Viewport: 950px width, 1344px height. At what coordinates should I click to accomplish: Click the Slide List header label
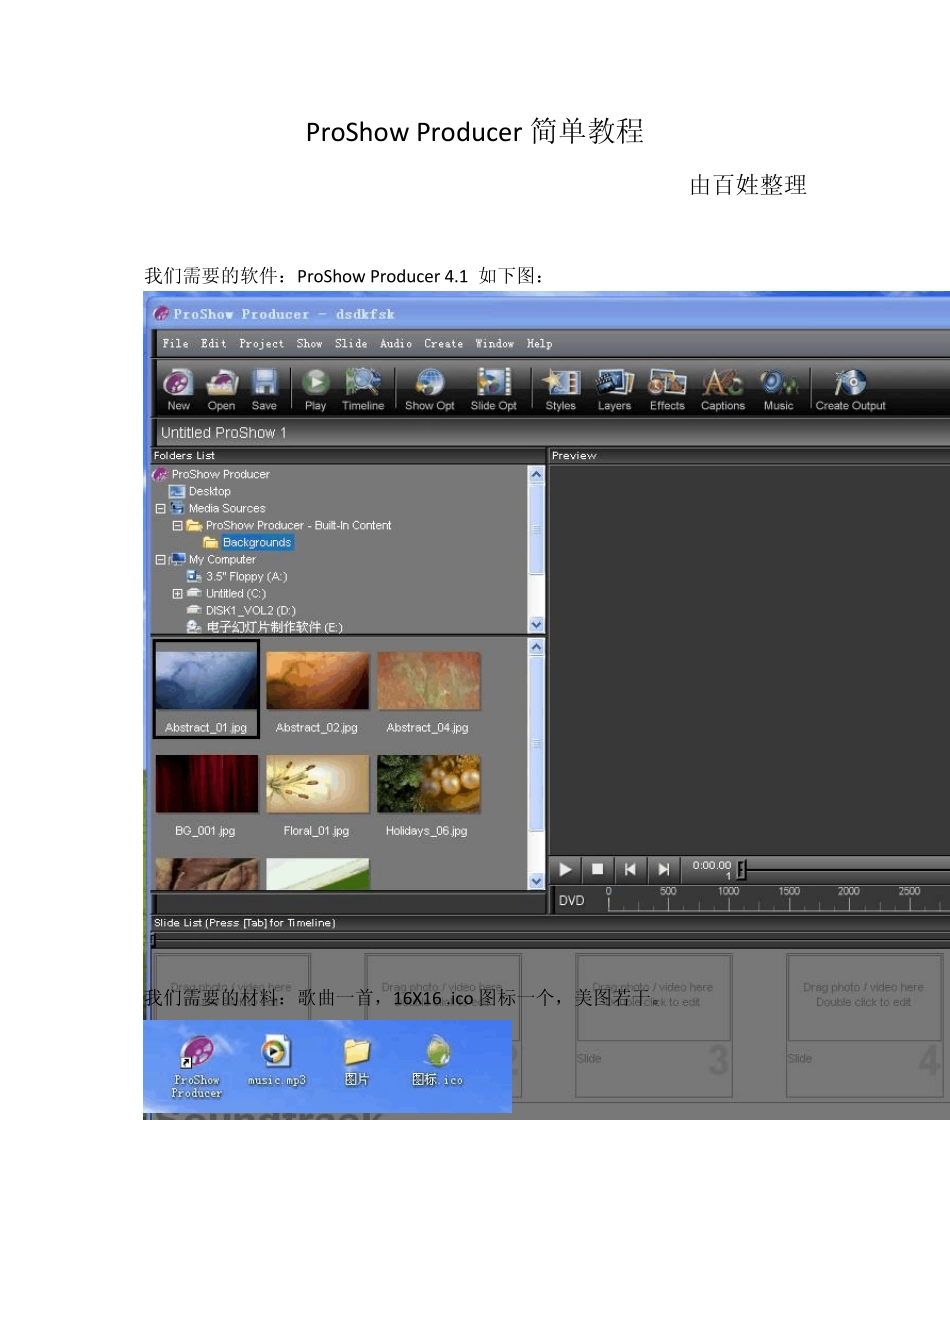click(244, 923)
